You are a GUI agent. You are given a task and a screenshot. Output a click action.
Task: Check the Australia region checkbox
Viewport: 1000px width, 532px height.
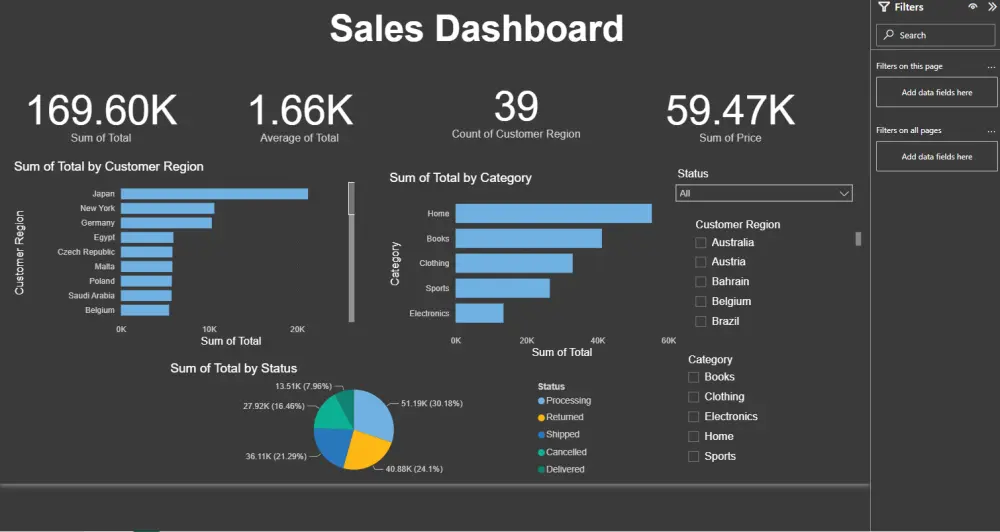click(x=701, y=243)
